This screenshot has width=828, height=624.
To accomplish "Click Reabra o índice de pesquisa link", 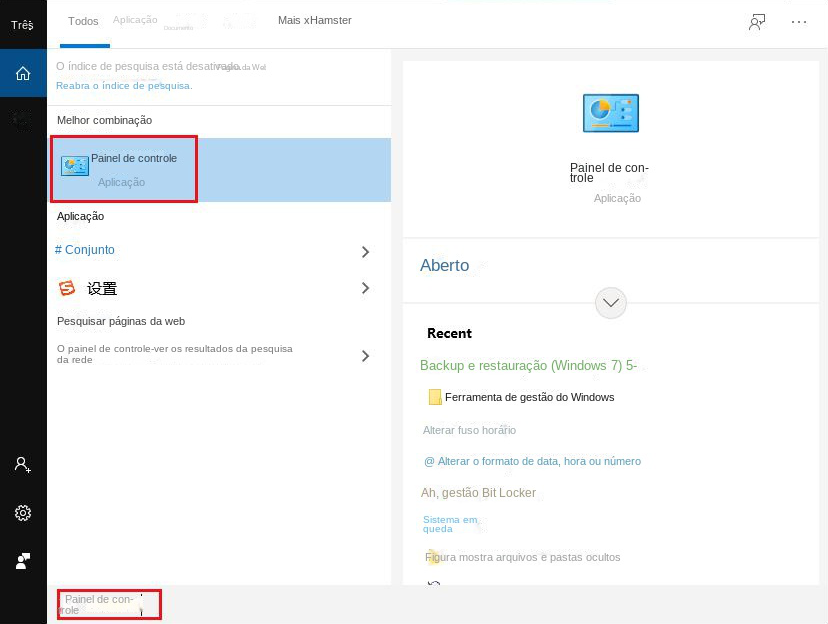I will pos(124,86).
